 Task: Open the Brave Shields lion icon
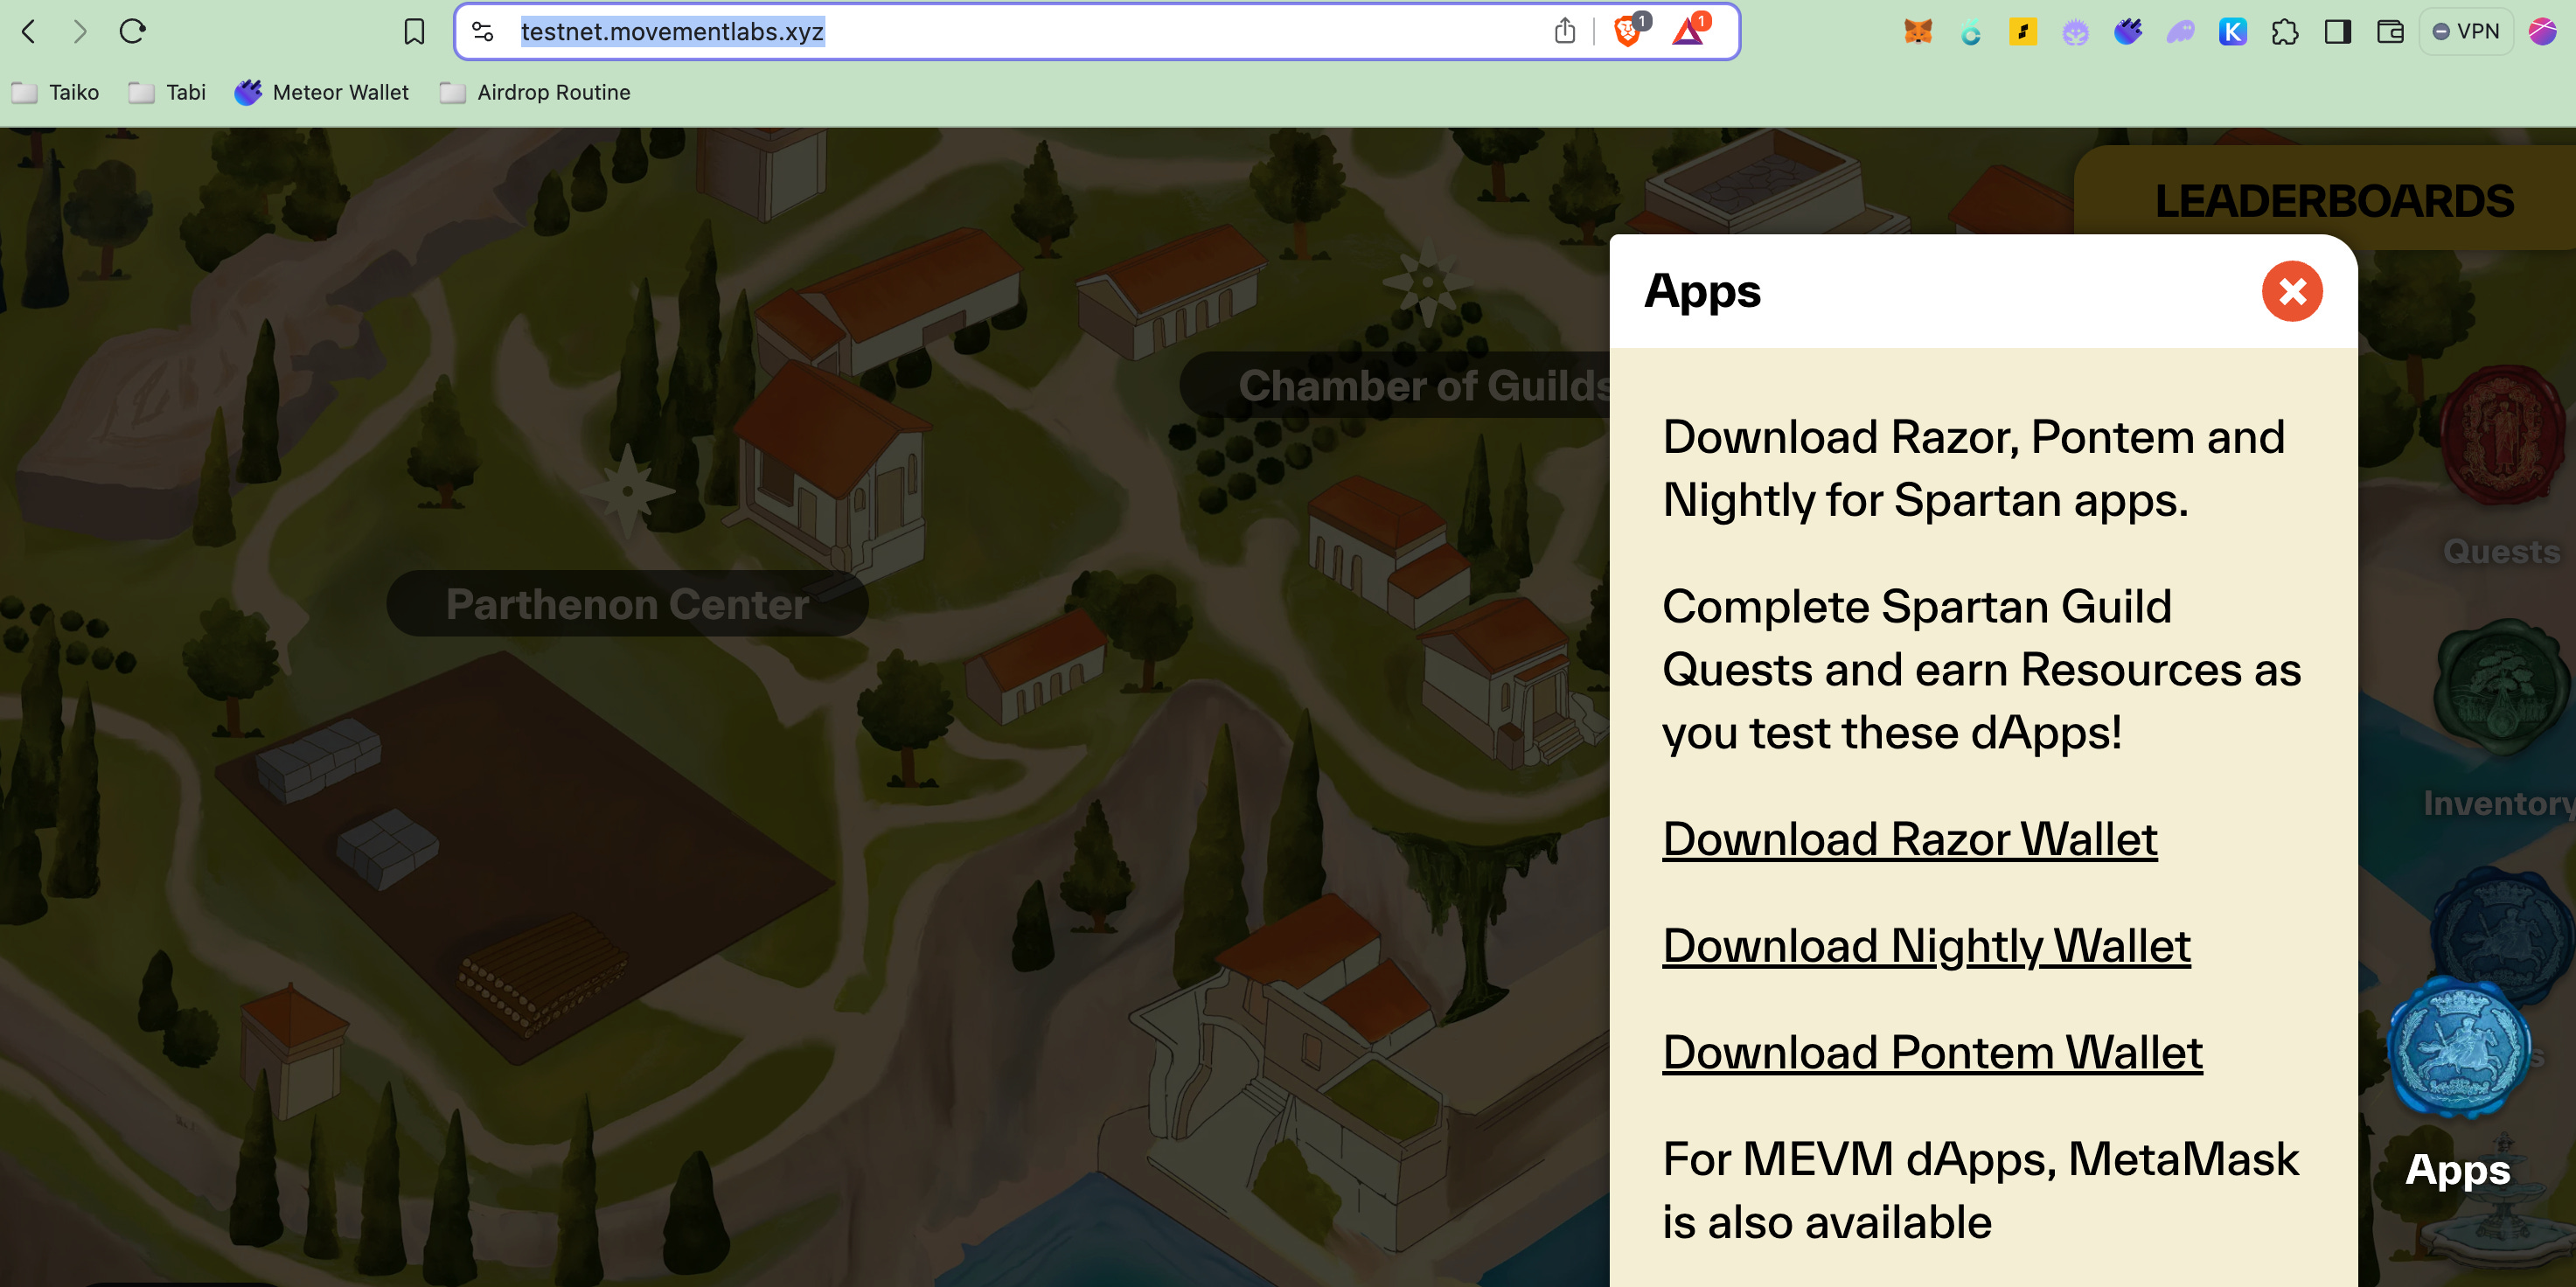[x=1628, y=31]
